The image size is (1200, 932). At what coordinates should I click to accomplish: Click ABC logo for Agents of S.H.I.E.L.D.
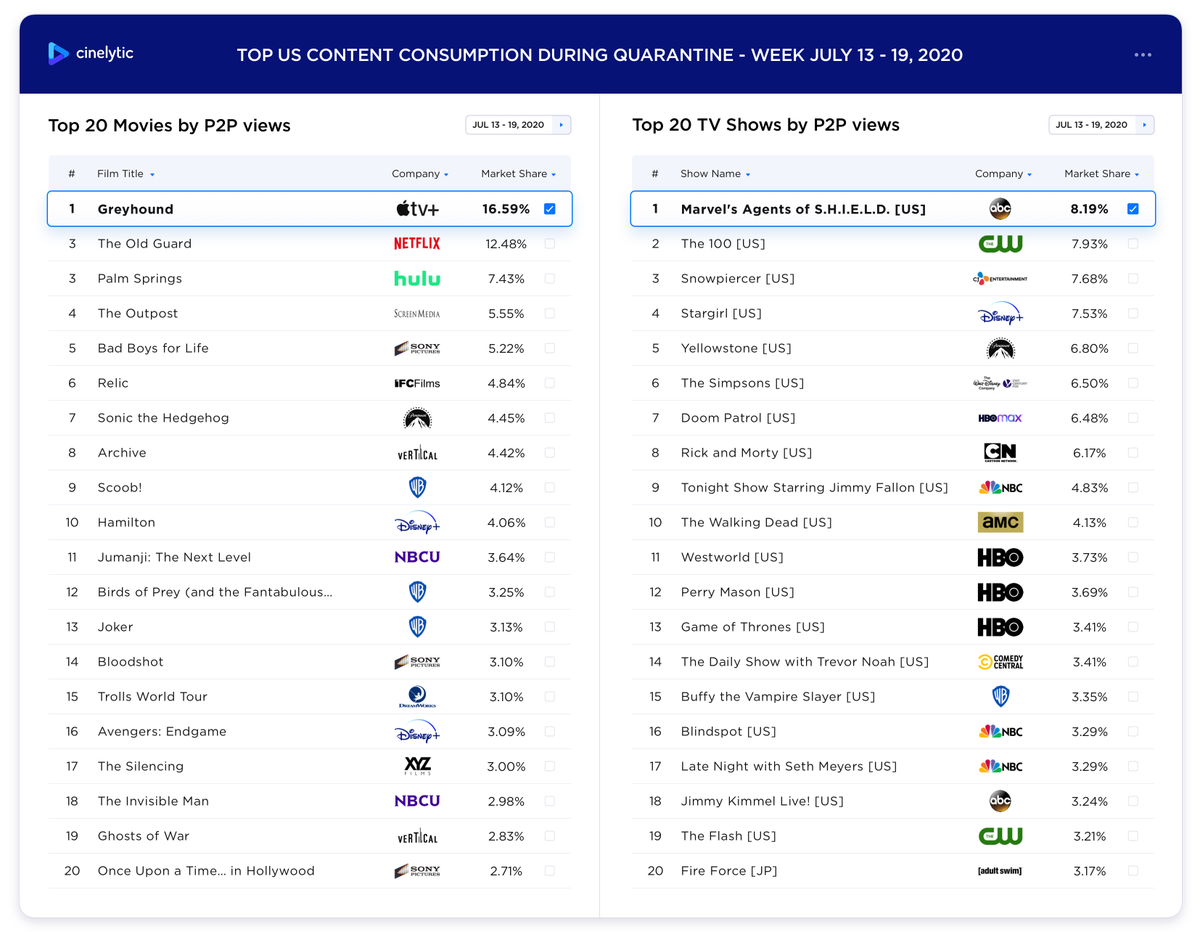pos(1000,209)
